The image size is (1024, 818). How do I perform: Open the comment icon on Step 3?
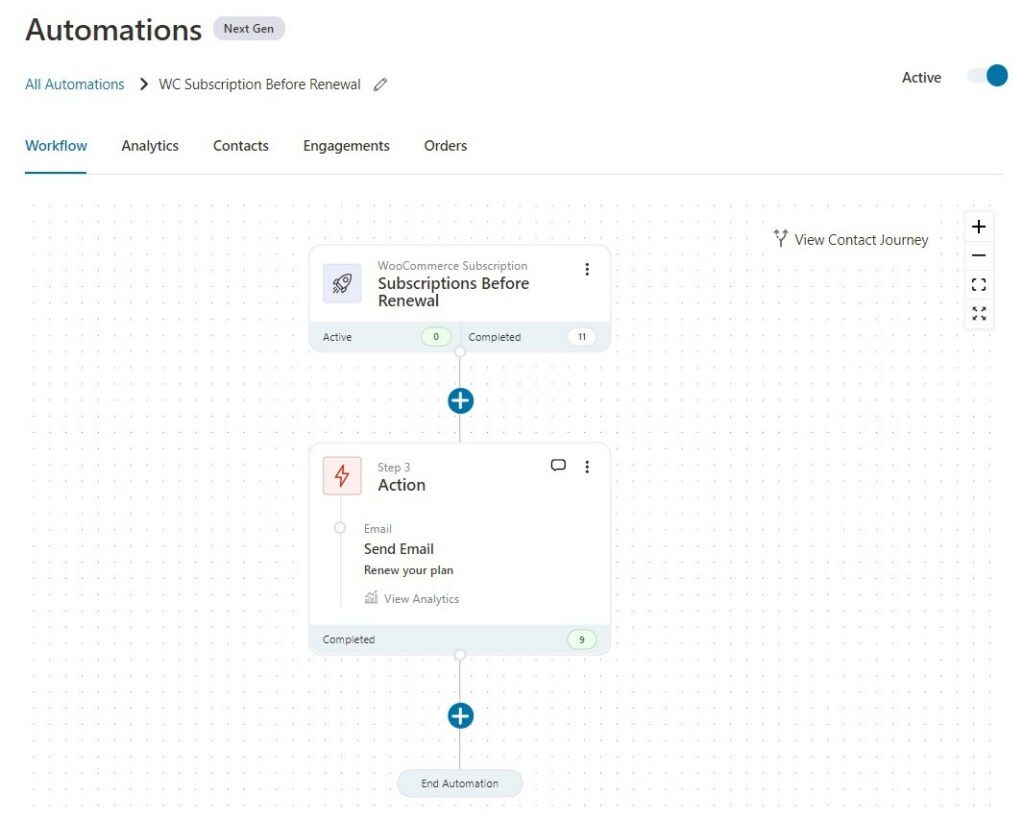pyautogui.click(x=558, y=465)
